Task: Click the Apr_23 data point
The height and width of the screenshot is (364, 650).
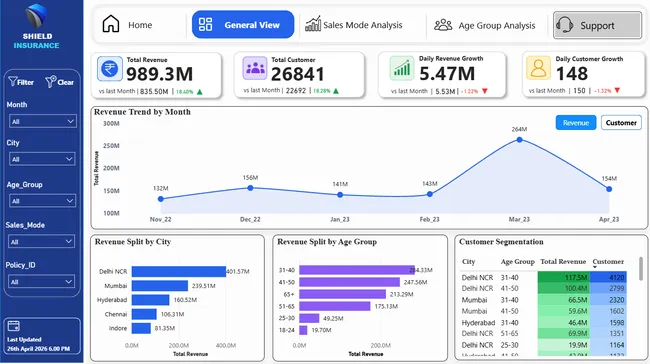Action: point(609,189)
